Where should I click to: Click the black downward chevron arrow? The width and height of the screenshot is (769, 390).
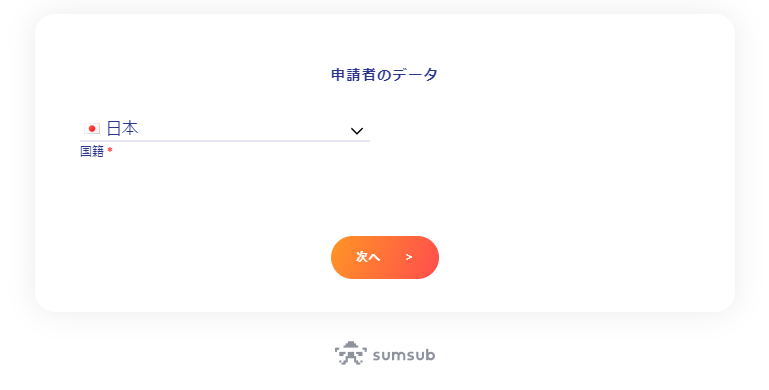pyautogui.click(x=357, y=131)
